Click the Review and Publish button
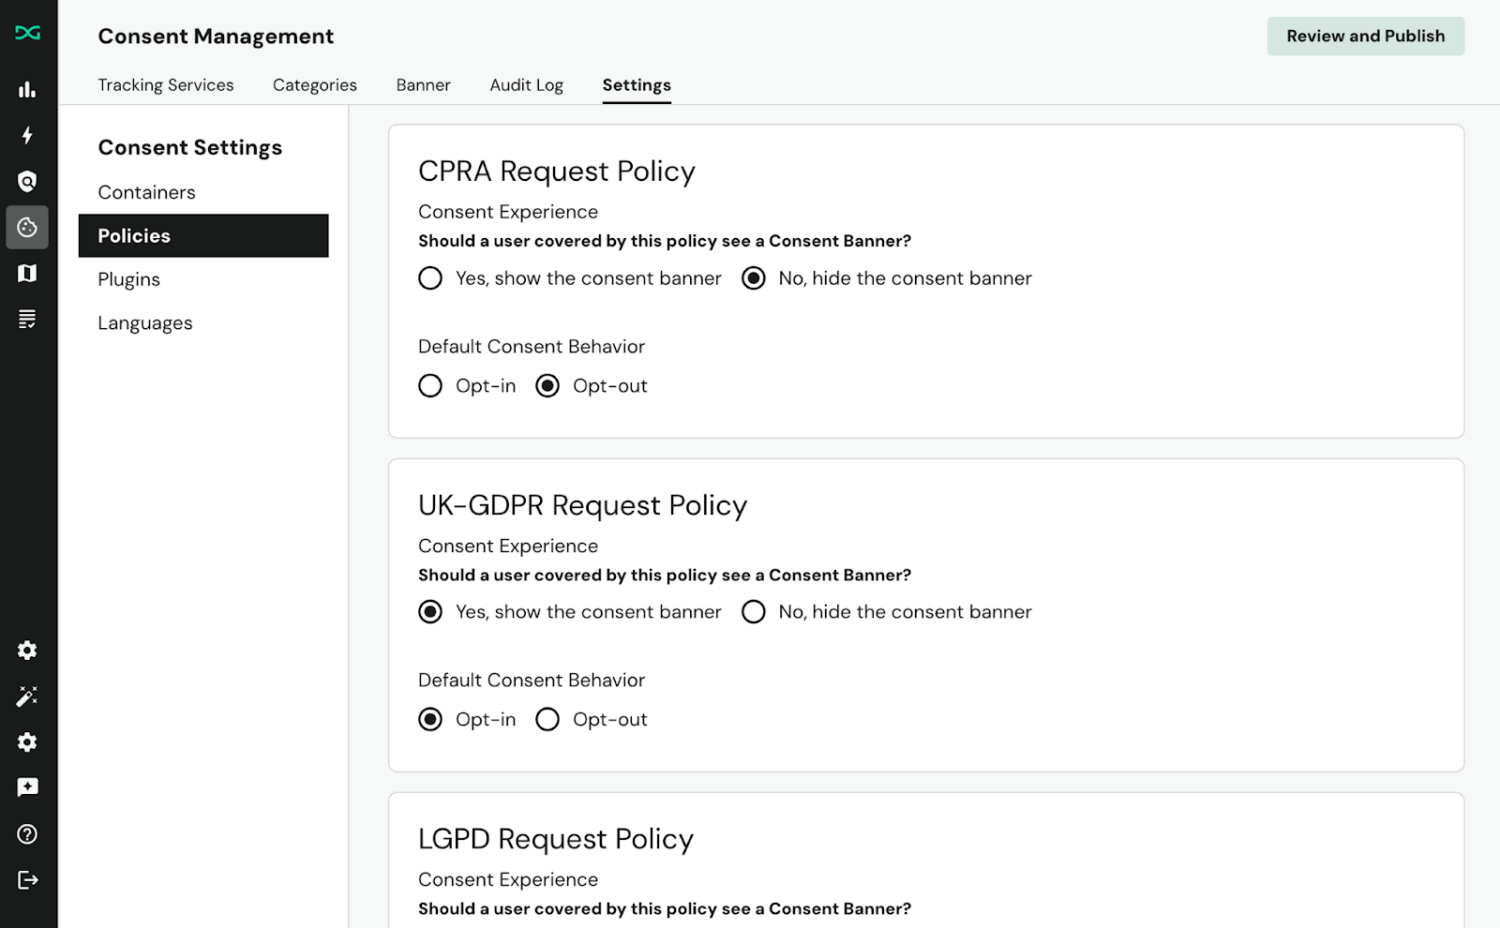This screenshot has width=1500, height=928. (x=1365, y=35)
